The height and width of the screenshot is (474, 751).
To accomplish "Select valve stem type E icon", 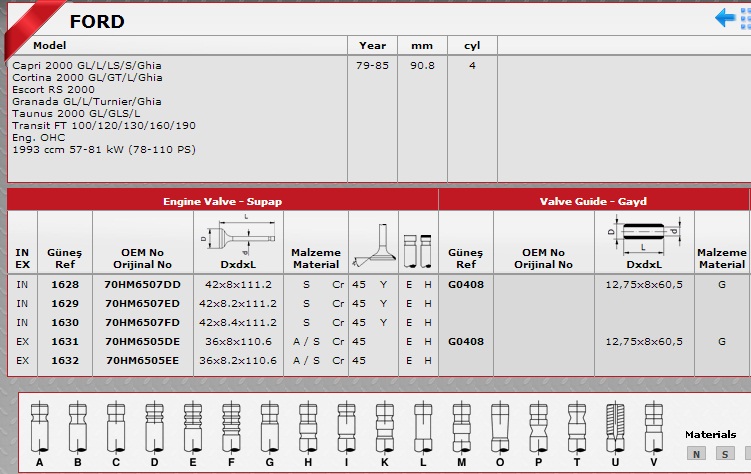I will click(x=193, y=428).
